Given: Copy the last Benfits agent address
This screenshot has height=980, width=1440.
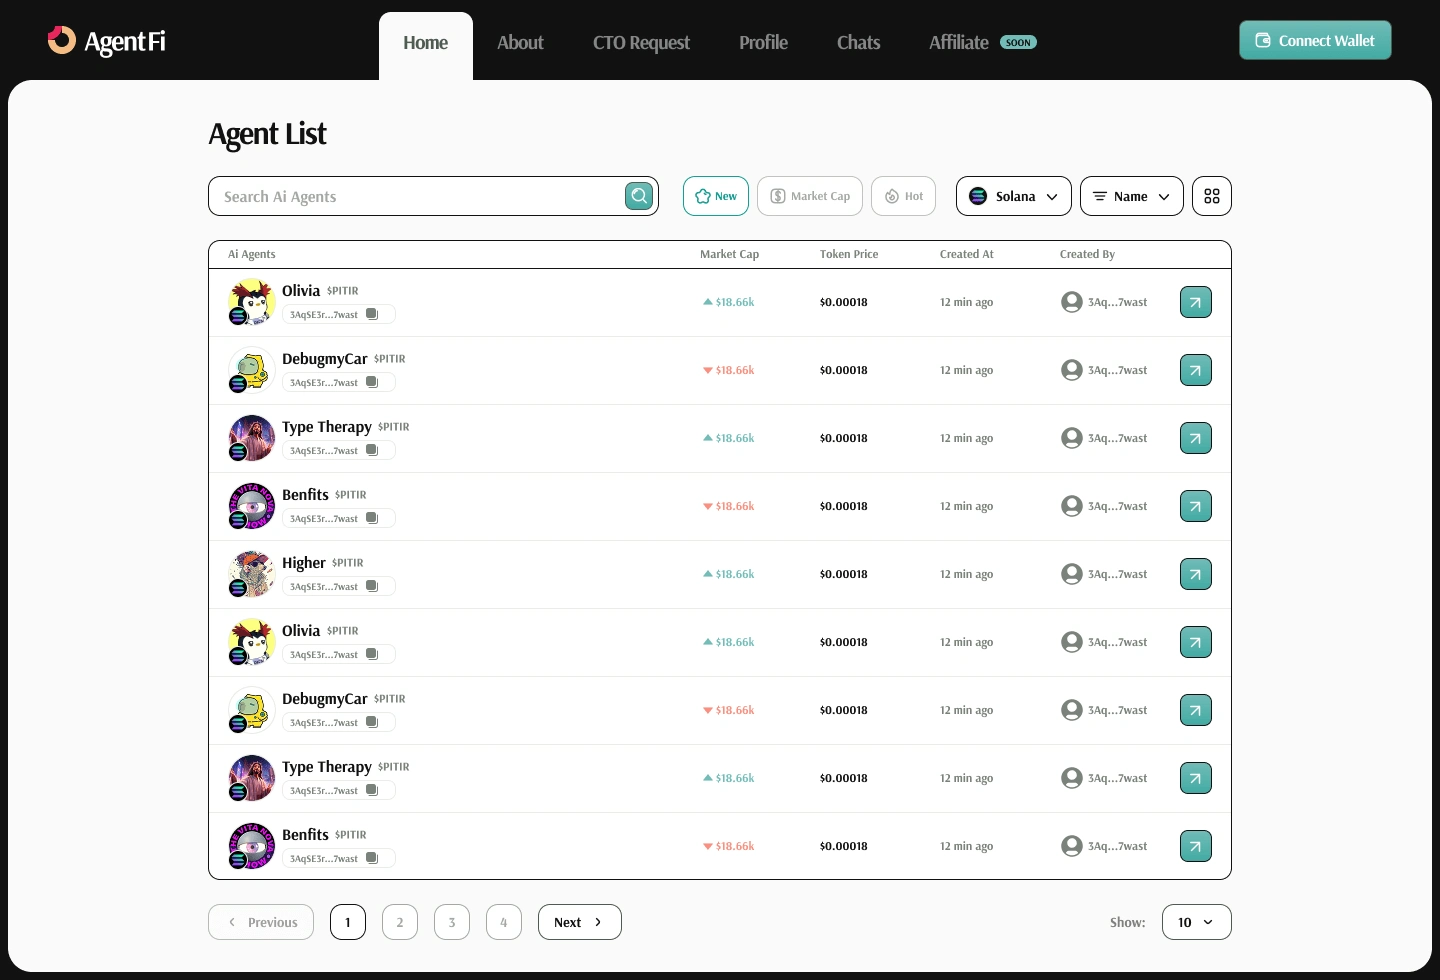Looking at the screenshot, I should tap(372, 858).
